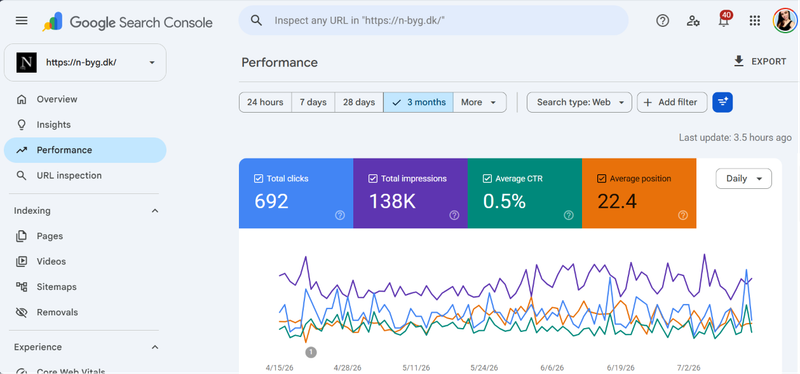Open Videos under Indexing
Image resolution: width=800 pixels, height=374 pixels.
point(85,262)
